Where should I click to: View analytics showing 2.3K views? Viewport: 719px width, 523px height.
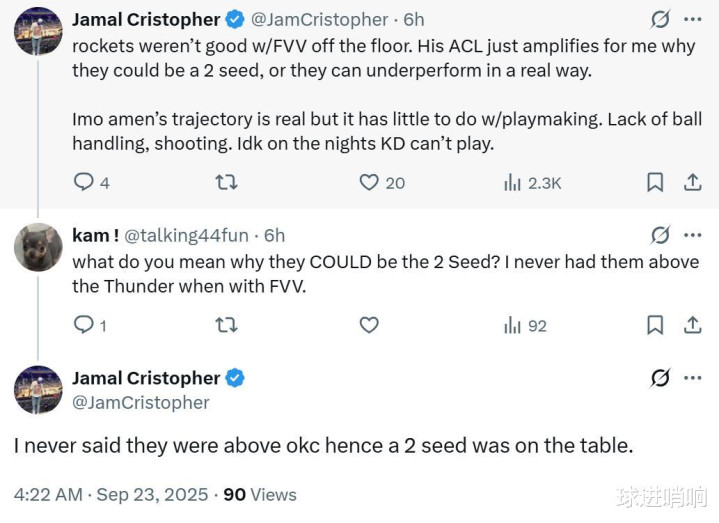(x=512, y=182)
